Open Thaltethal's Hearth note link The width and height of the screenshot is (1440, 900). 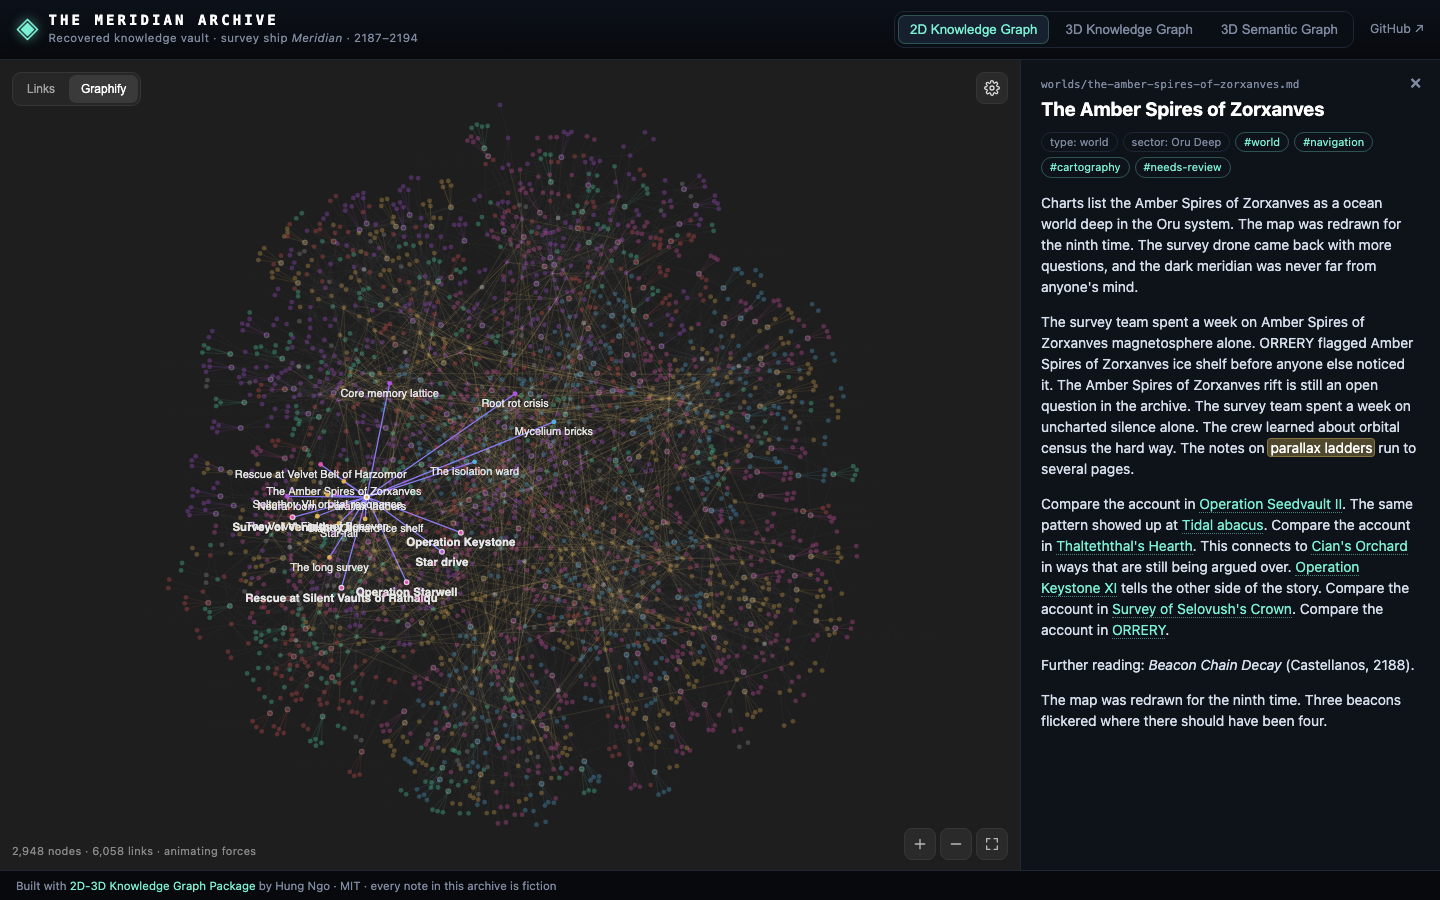[x=1124, y=546]
